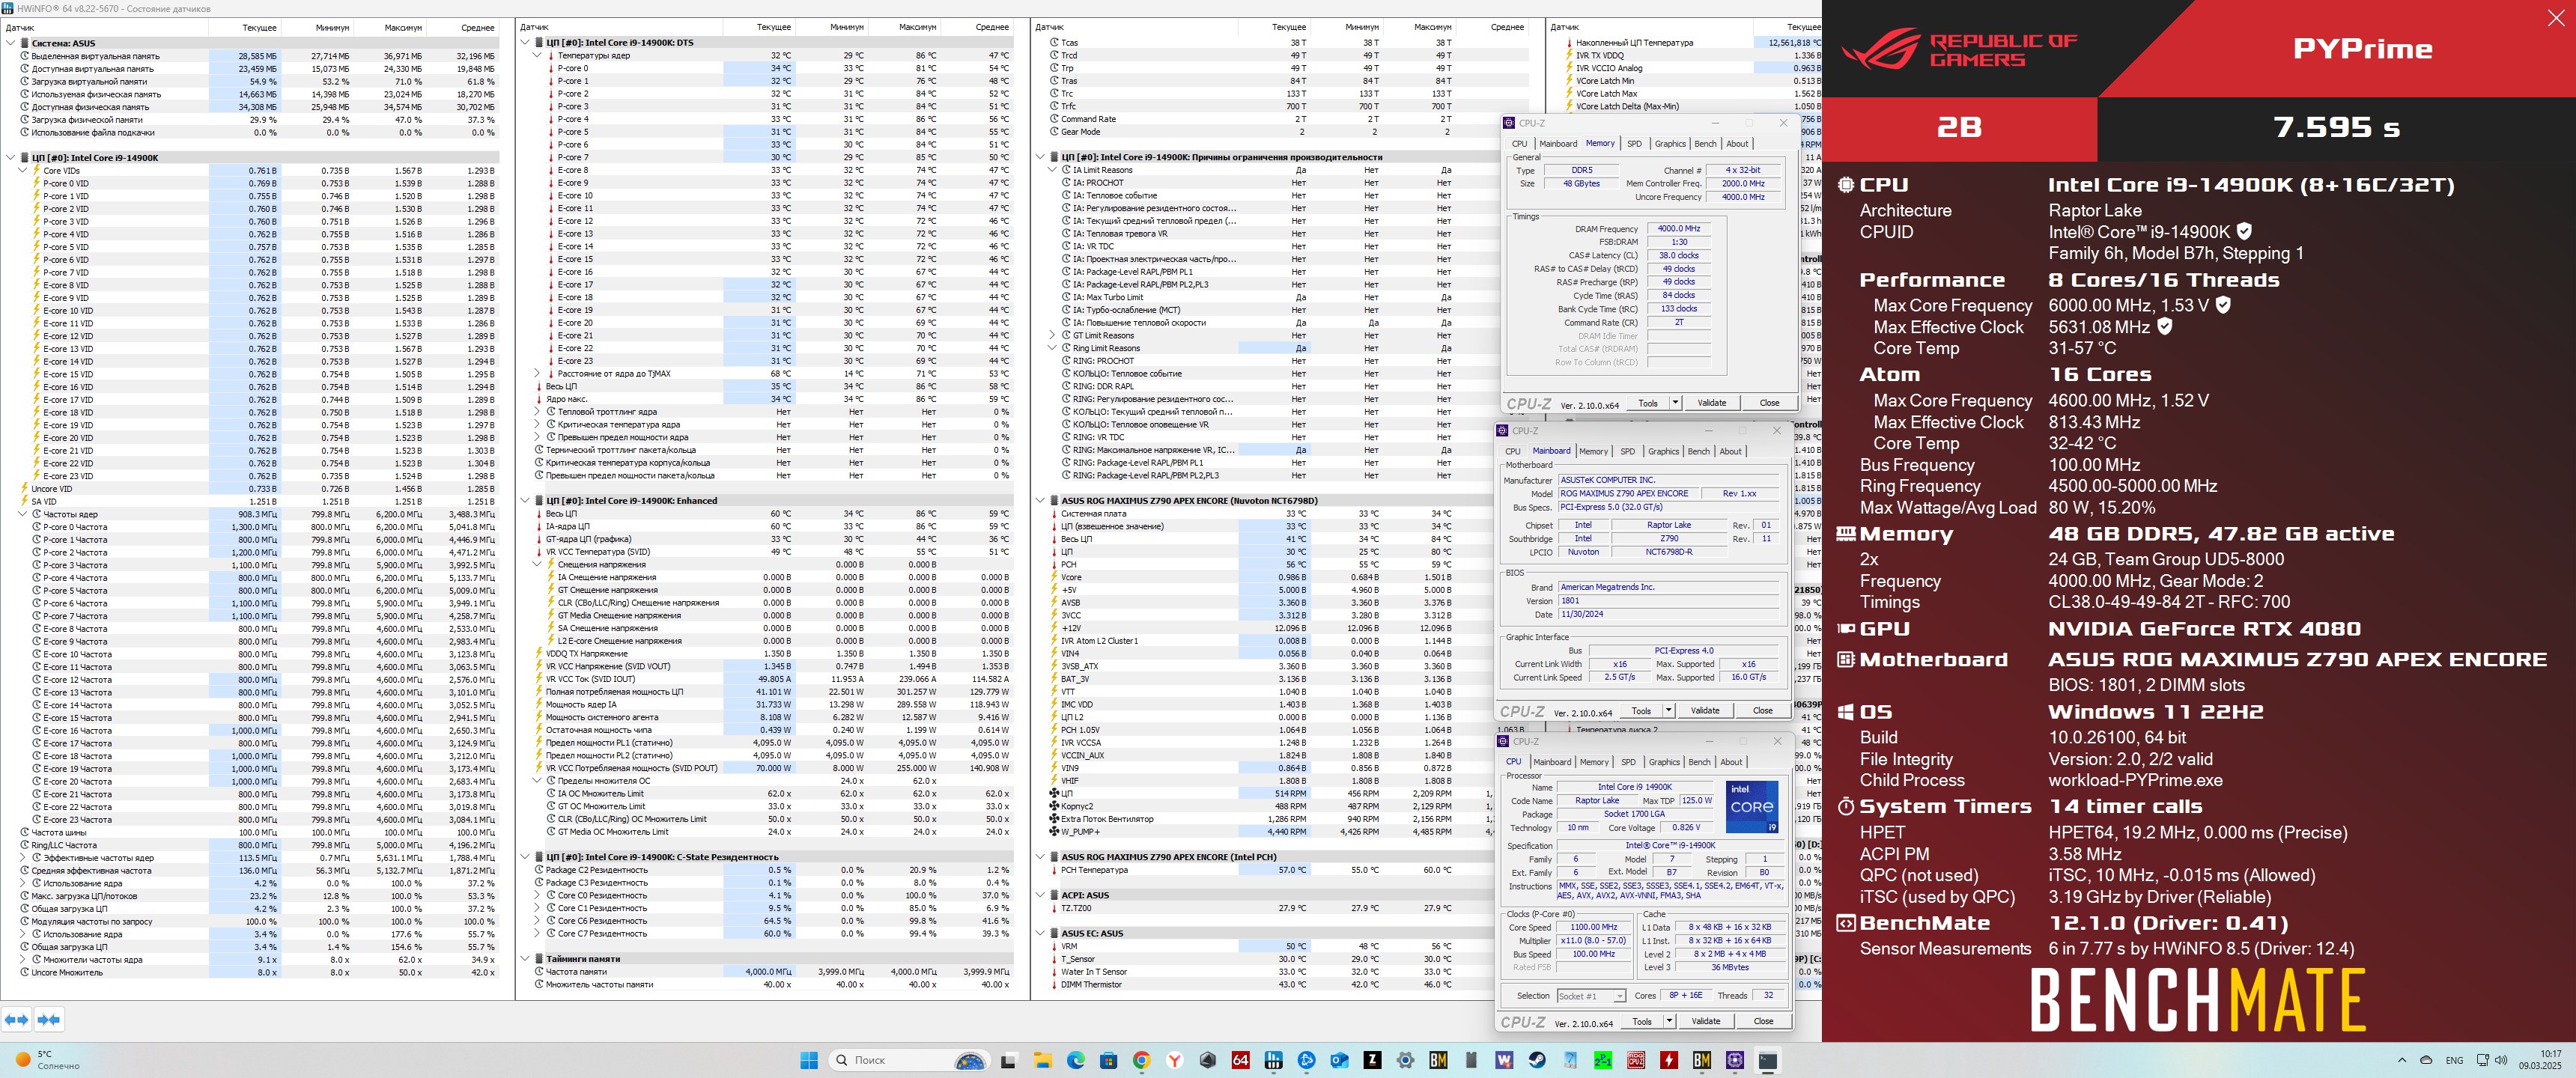Launch Google Chrome from the taskbar
Screen dimensions: 2576x1078
pyautogui.click(x=1141, y=1060)
